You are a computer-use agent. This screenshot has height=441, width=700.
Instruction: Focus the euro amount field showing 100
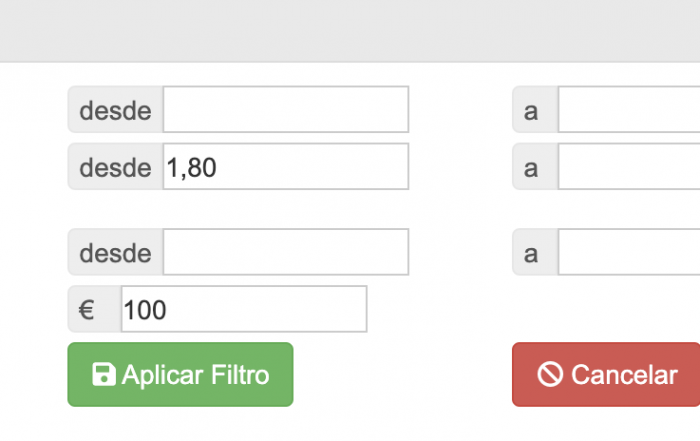(244, 309)
